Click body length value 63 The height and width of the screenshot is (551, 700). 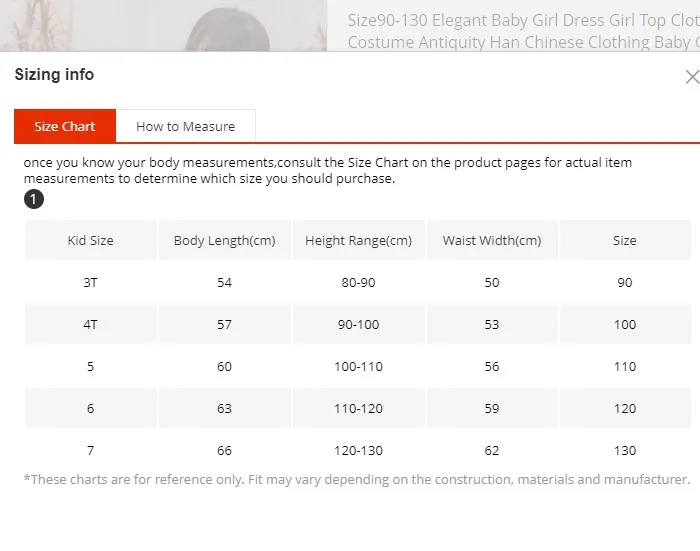[225, 408]
